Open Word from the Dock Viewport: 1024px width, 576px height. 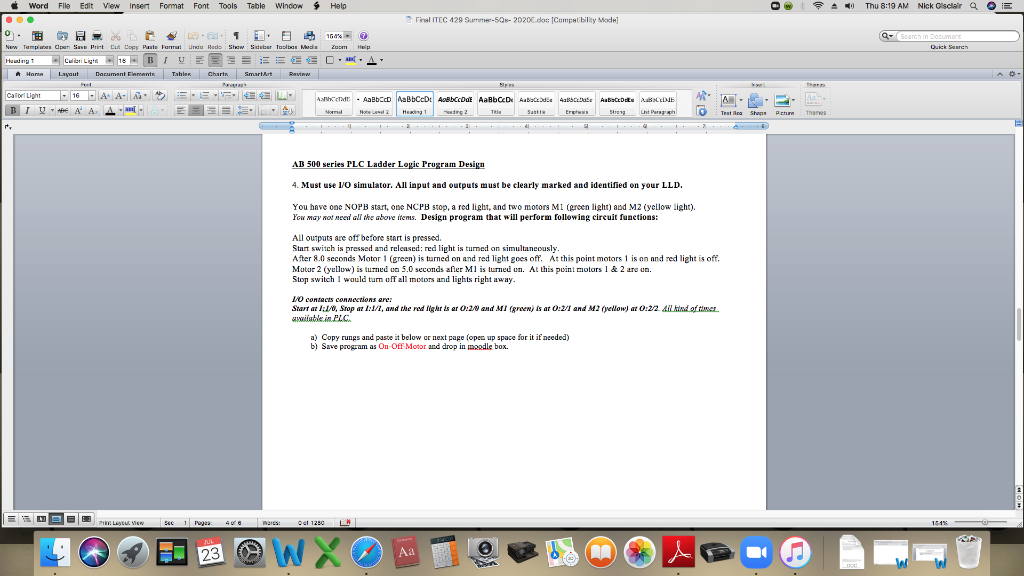click(x=287, y=551)
